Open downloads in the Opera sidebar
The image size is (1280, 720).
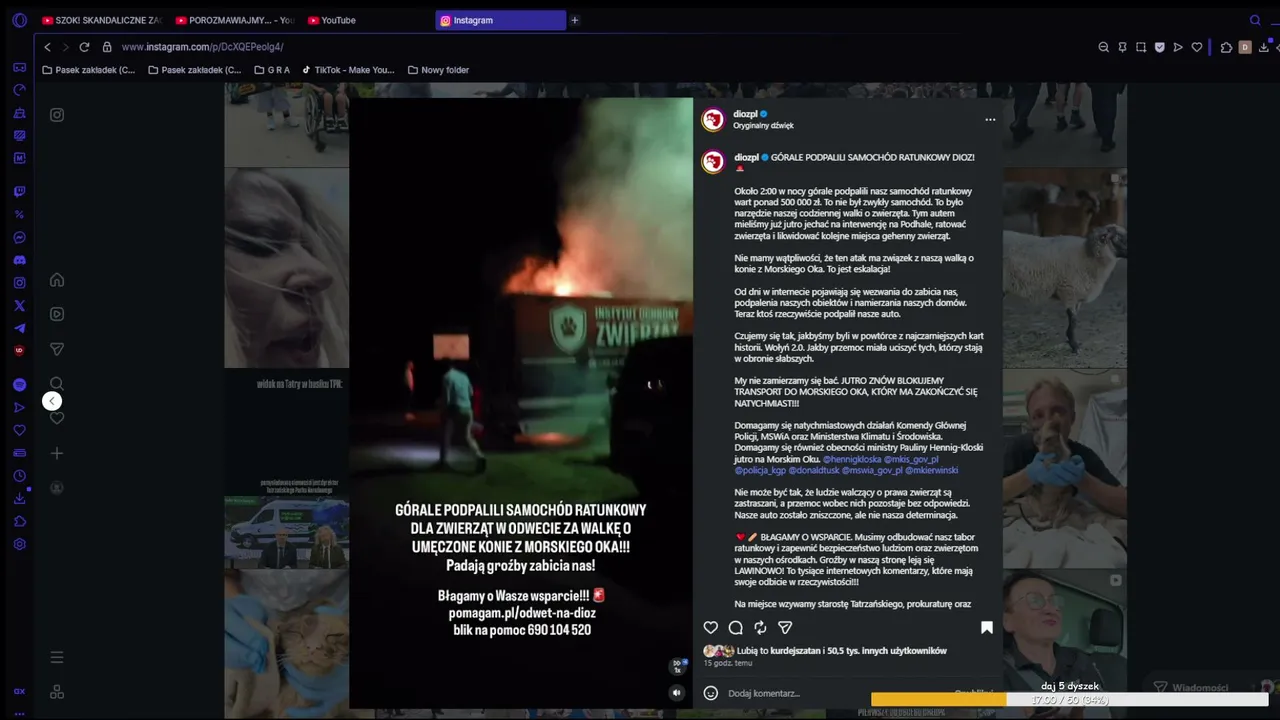point(19,499)
